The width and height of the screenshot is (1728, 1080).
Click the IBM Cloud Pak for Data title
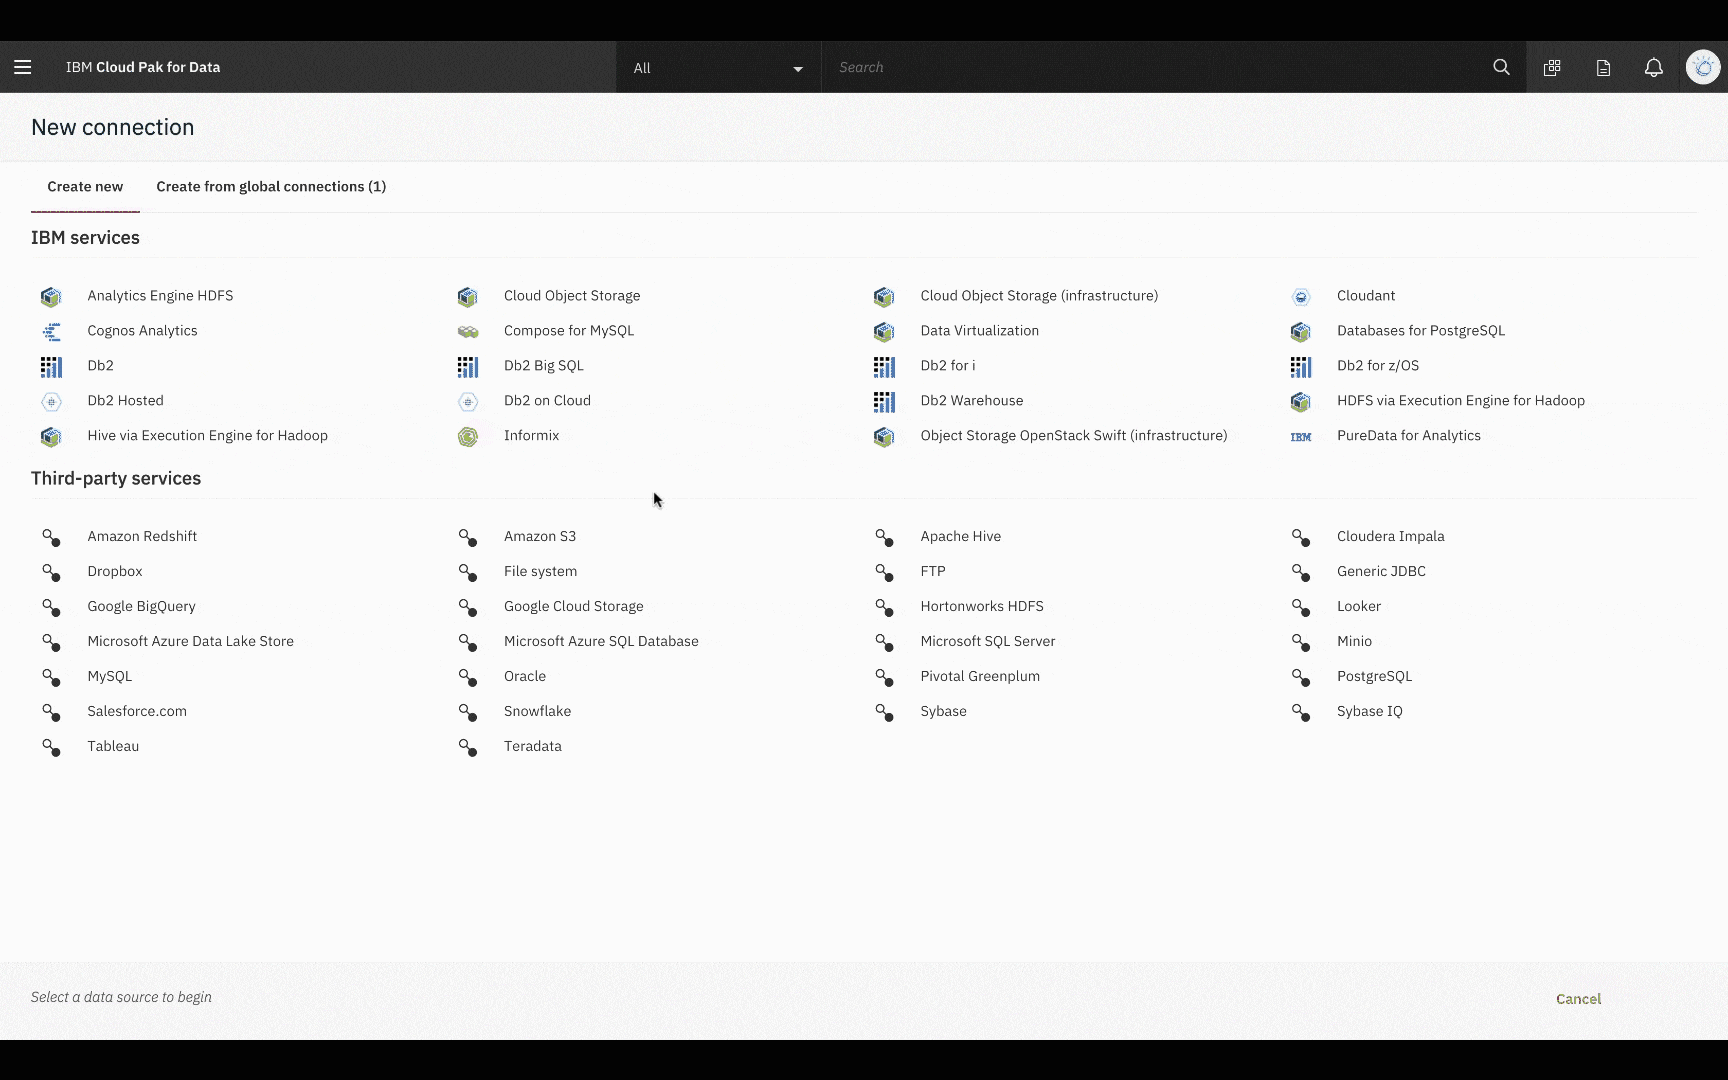pos(143,67)
